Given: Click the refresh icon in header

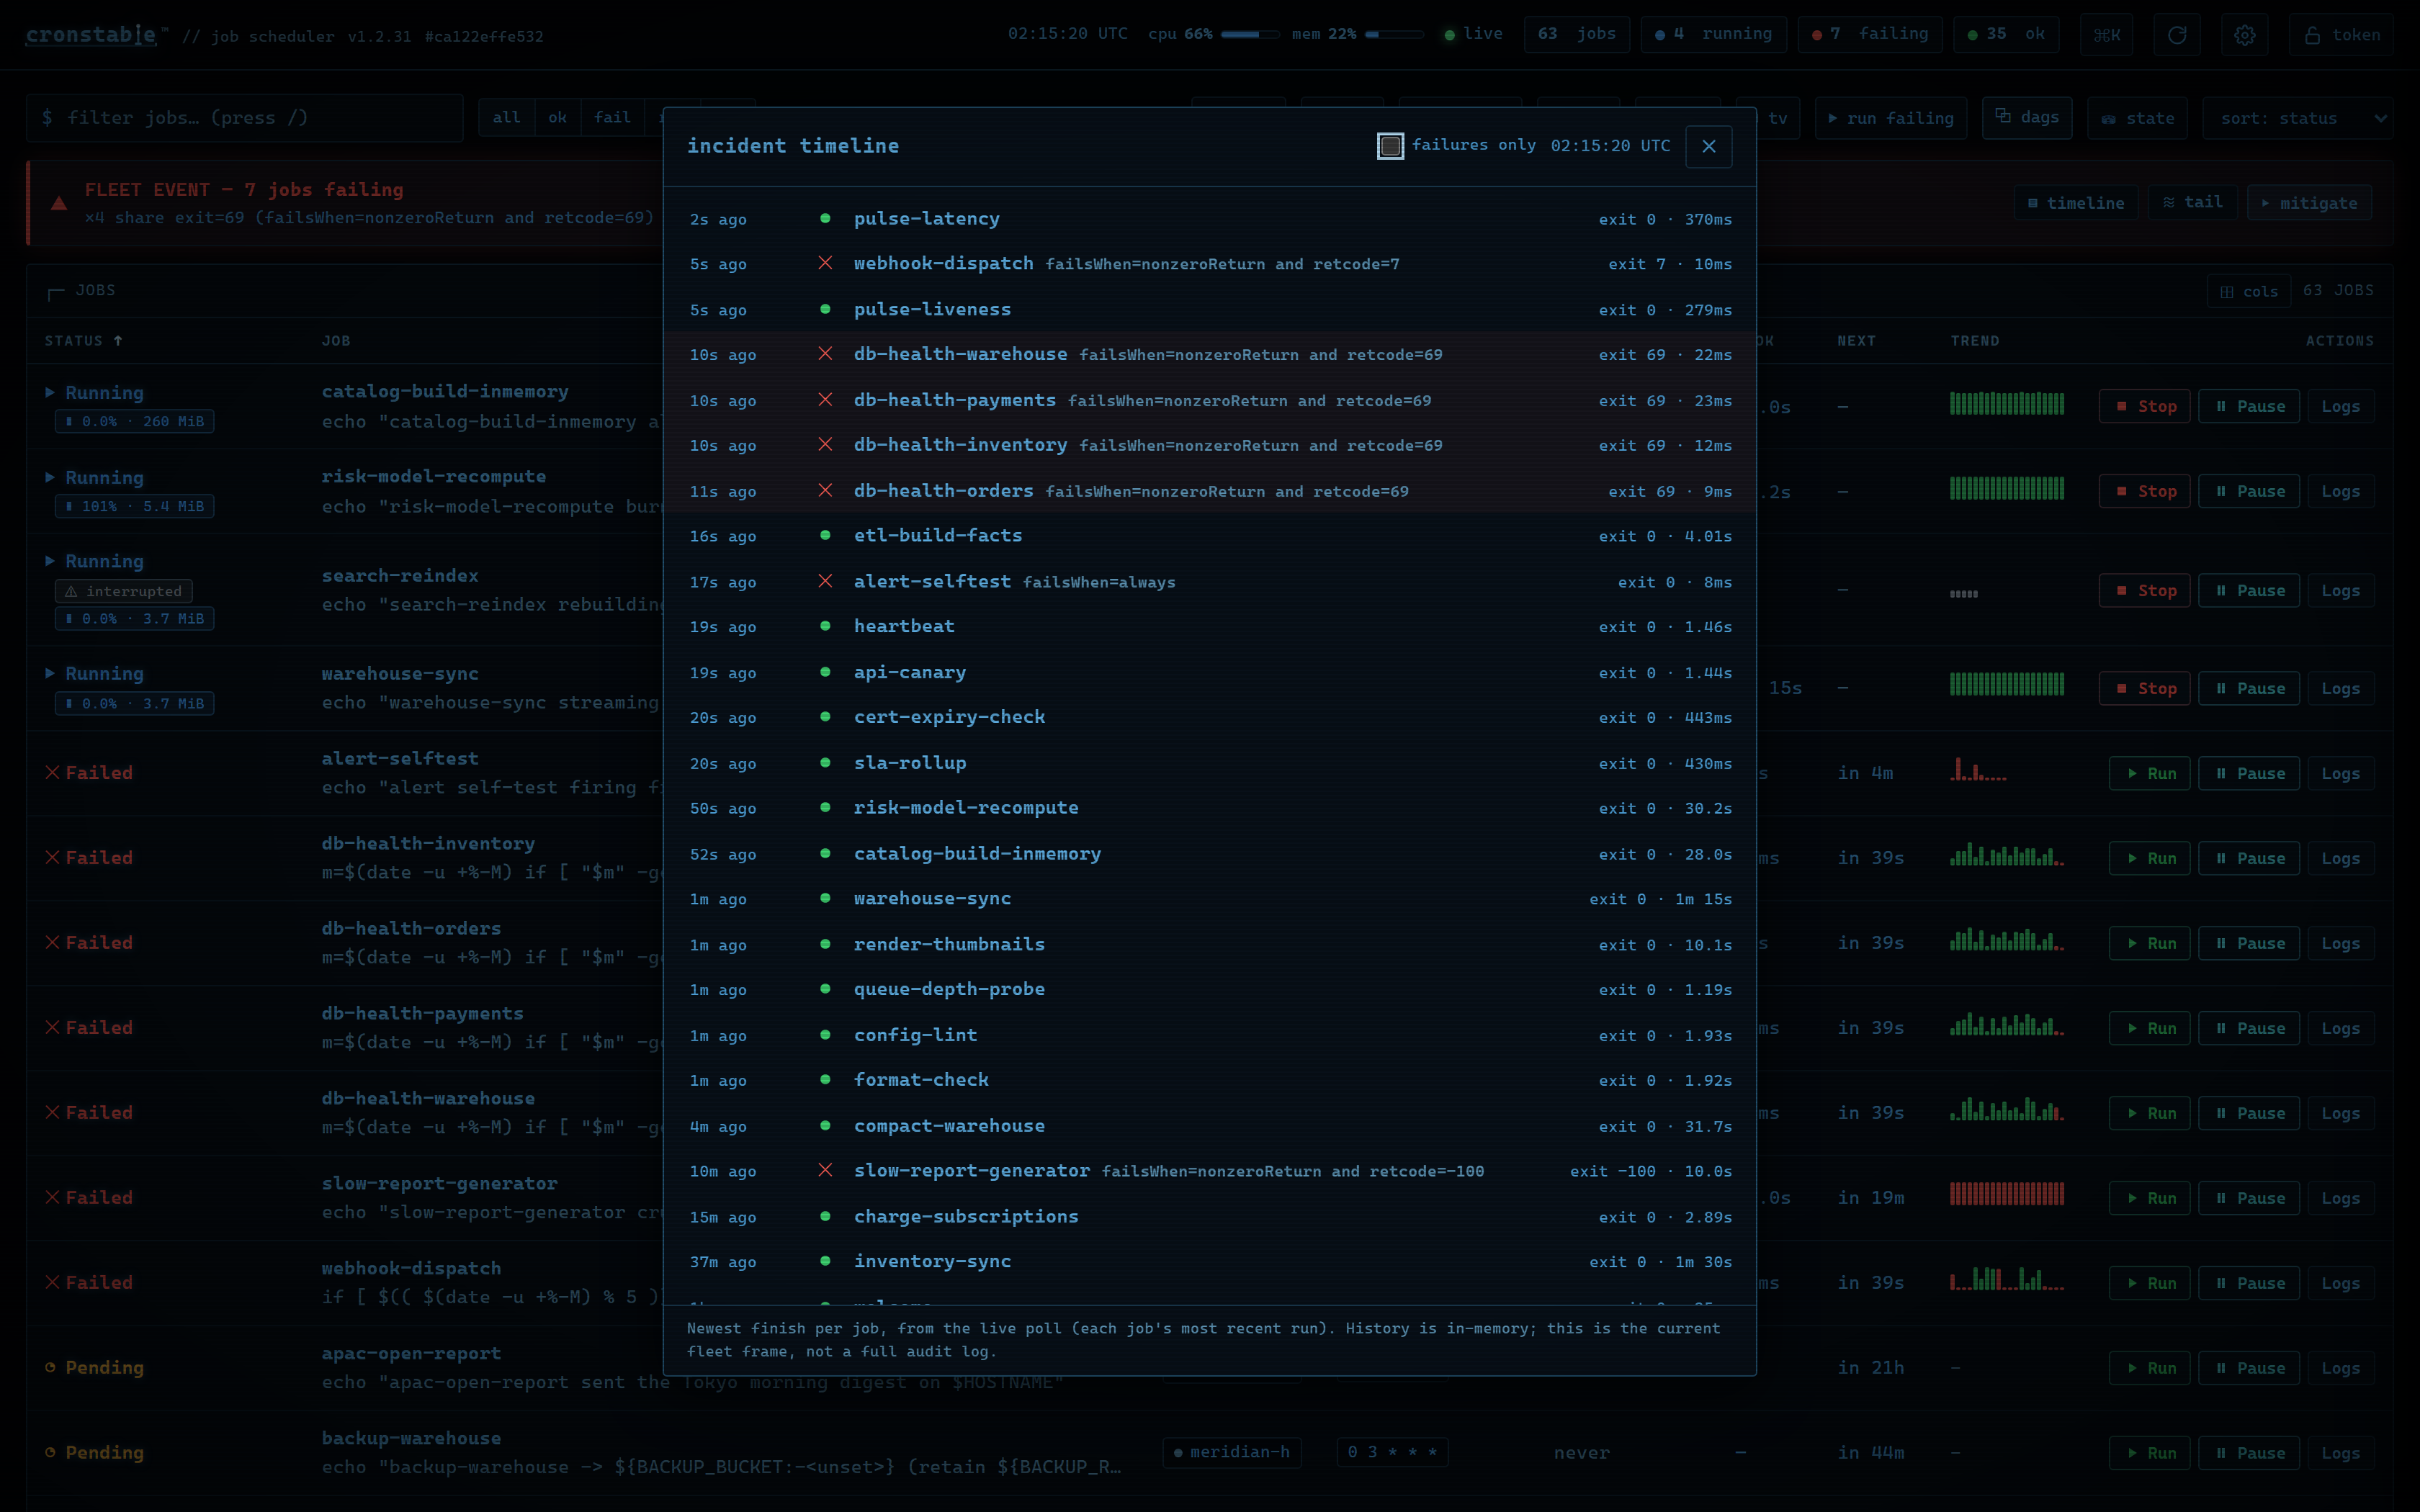Looking at the screenshot, I should pyautogui.click(x=2176, y=35).
